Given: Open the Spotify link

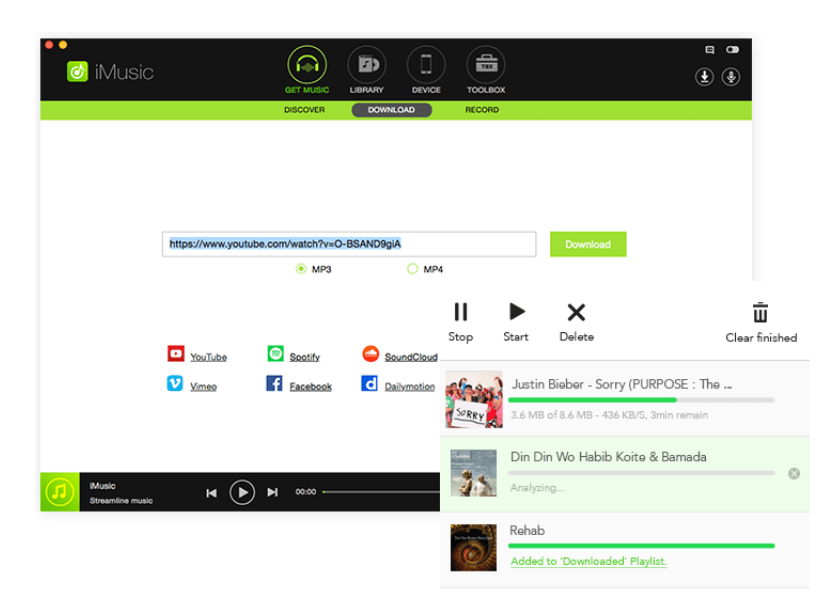Looking at the screenshot, I should [x=304, y=357].
